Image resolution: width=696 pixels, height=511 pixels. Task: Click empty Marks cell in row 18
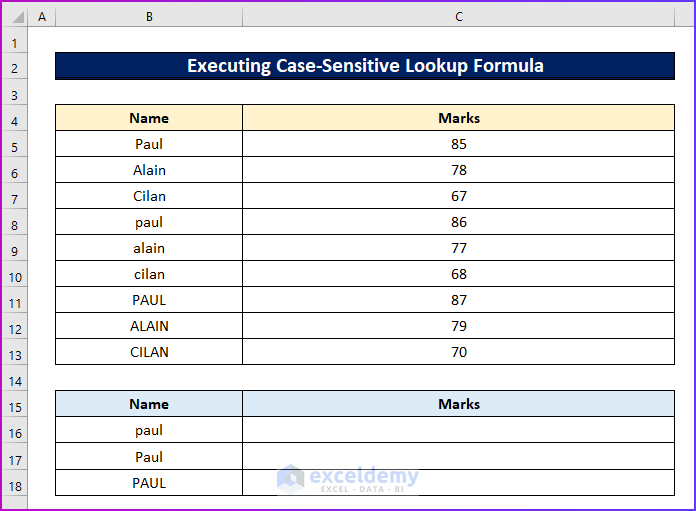coord(459,482)
